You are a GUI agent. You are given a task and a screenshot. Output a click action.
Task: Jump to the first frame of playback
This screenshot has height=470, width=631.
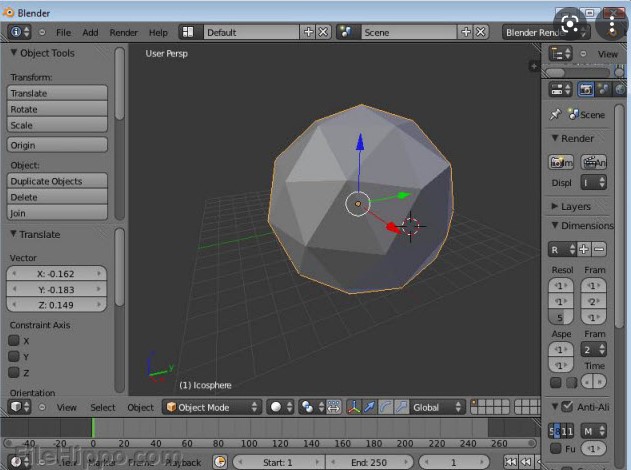coord(510,462)
